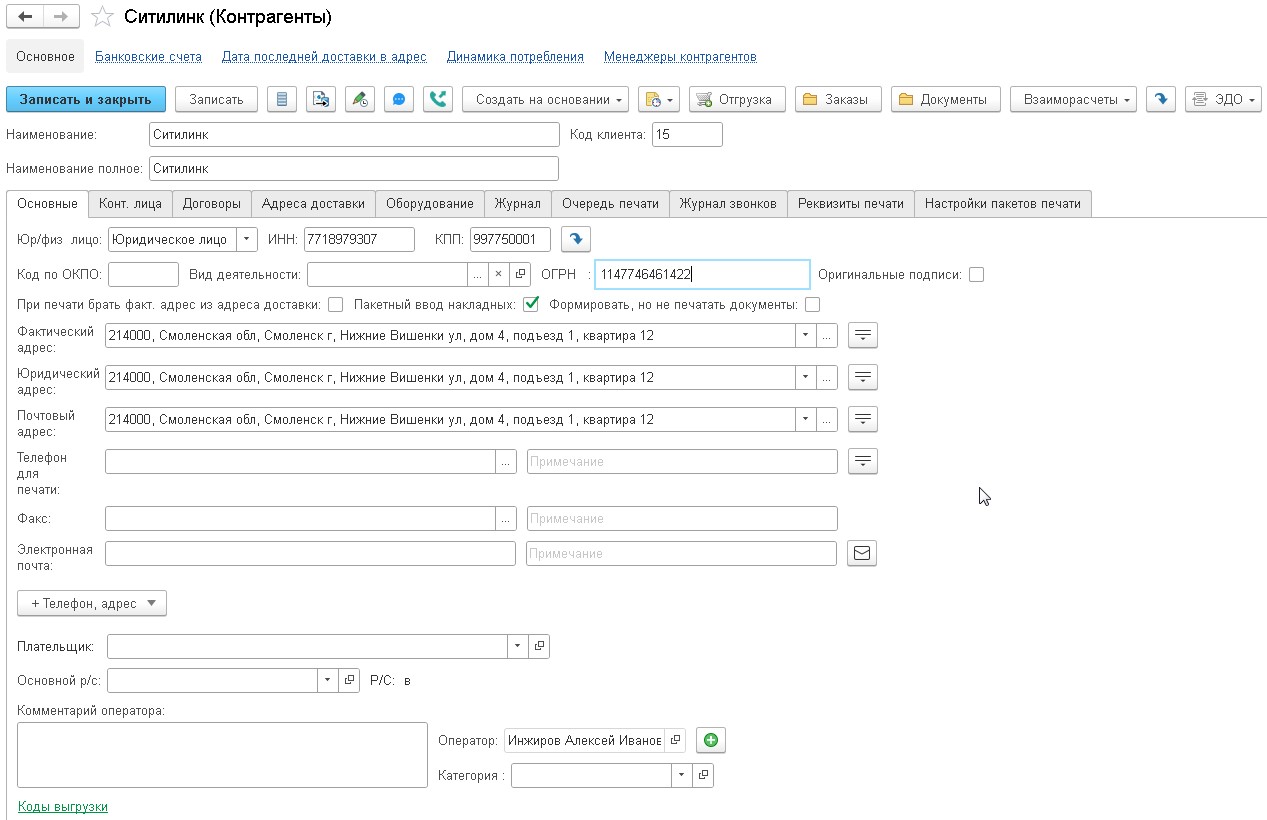Open the lines icon beside Телефон для печати
This screenshot has height=820, width=1267.
[x=863, y=461]
